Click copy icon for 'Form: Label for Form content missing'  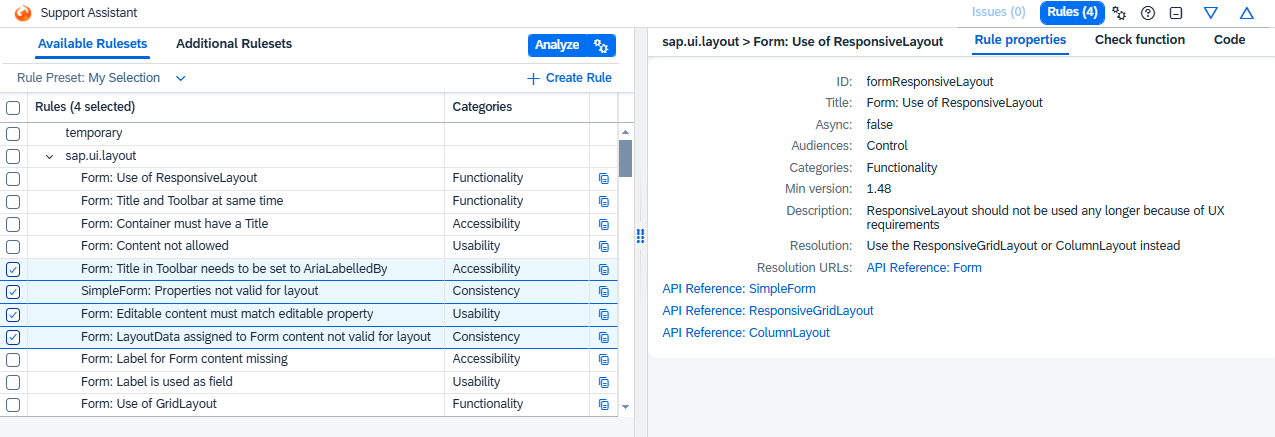point(603,359)
